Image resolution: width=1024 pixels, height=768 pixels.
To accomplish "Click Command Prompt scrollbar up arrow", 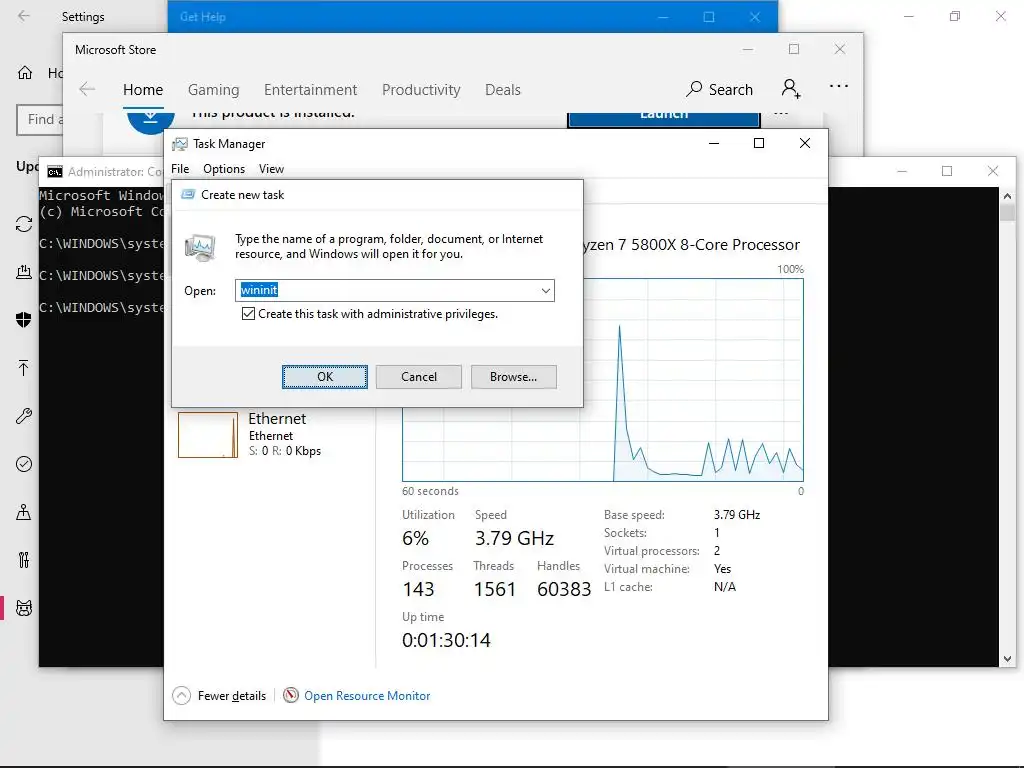I will 1007,196.
